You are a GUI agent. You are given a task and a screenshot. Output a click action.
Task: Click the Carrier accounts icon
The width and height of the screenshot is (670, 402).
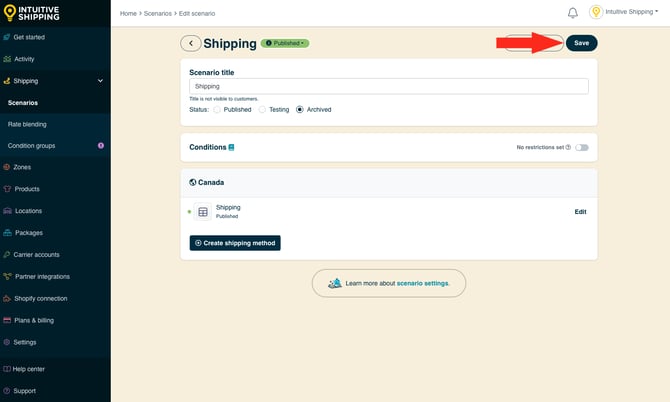click(x=6, y=255)
